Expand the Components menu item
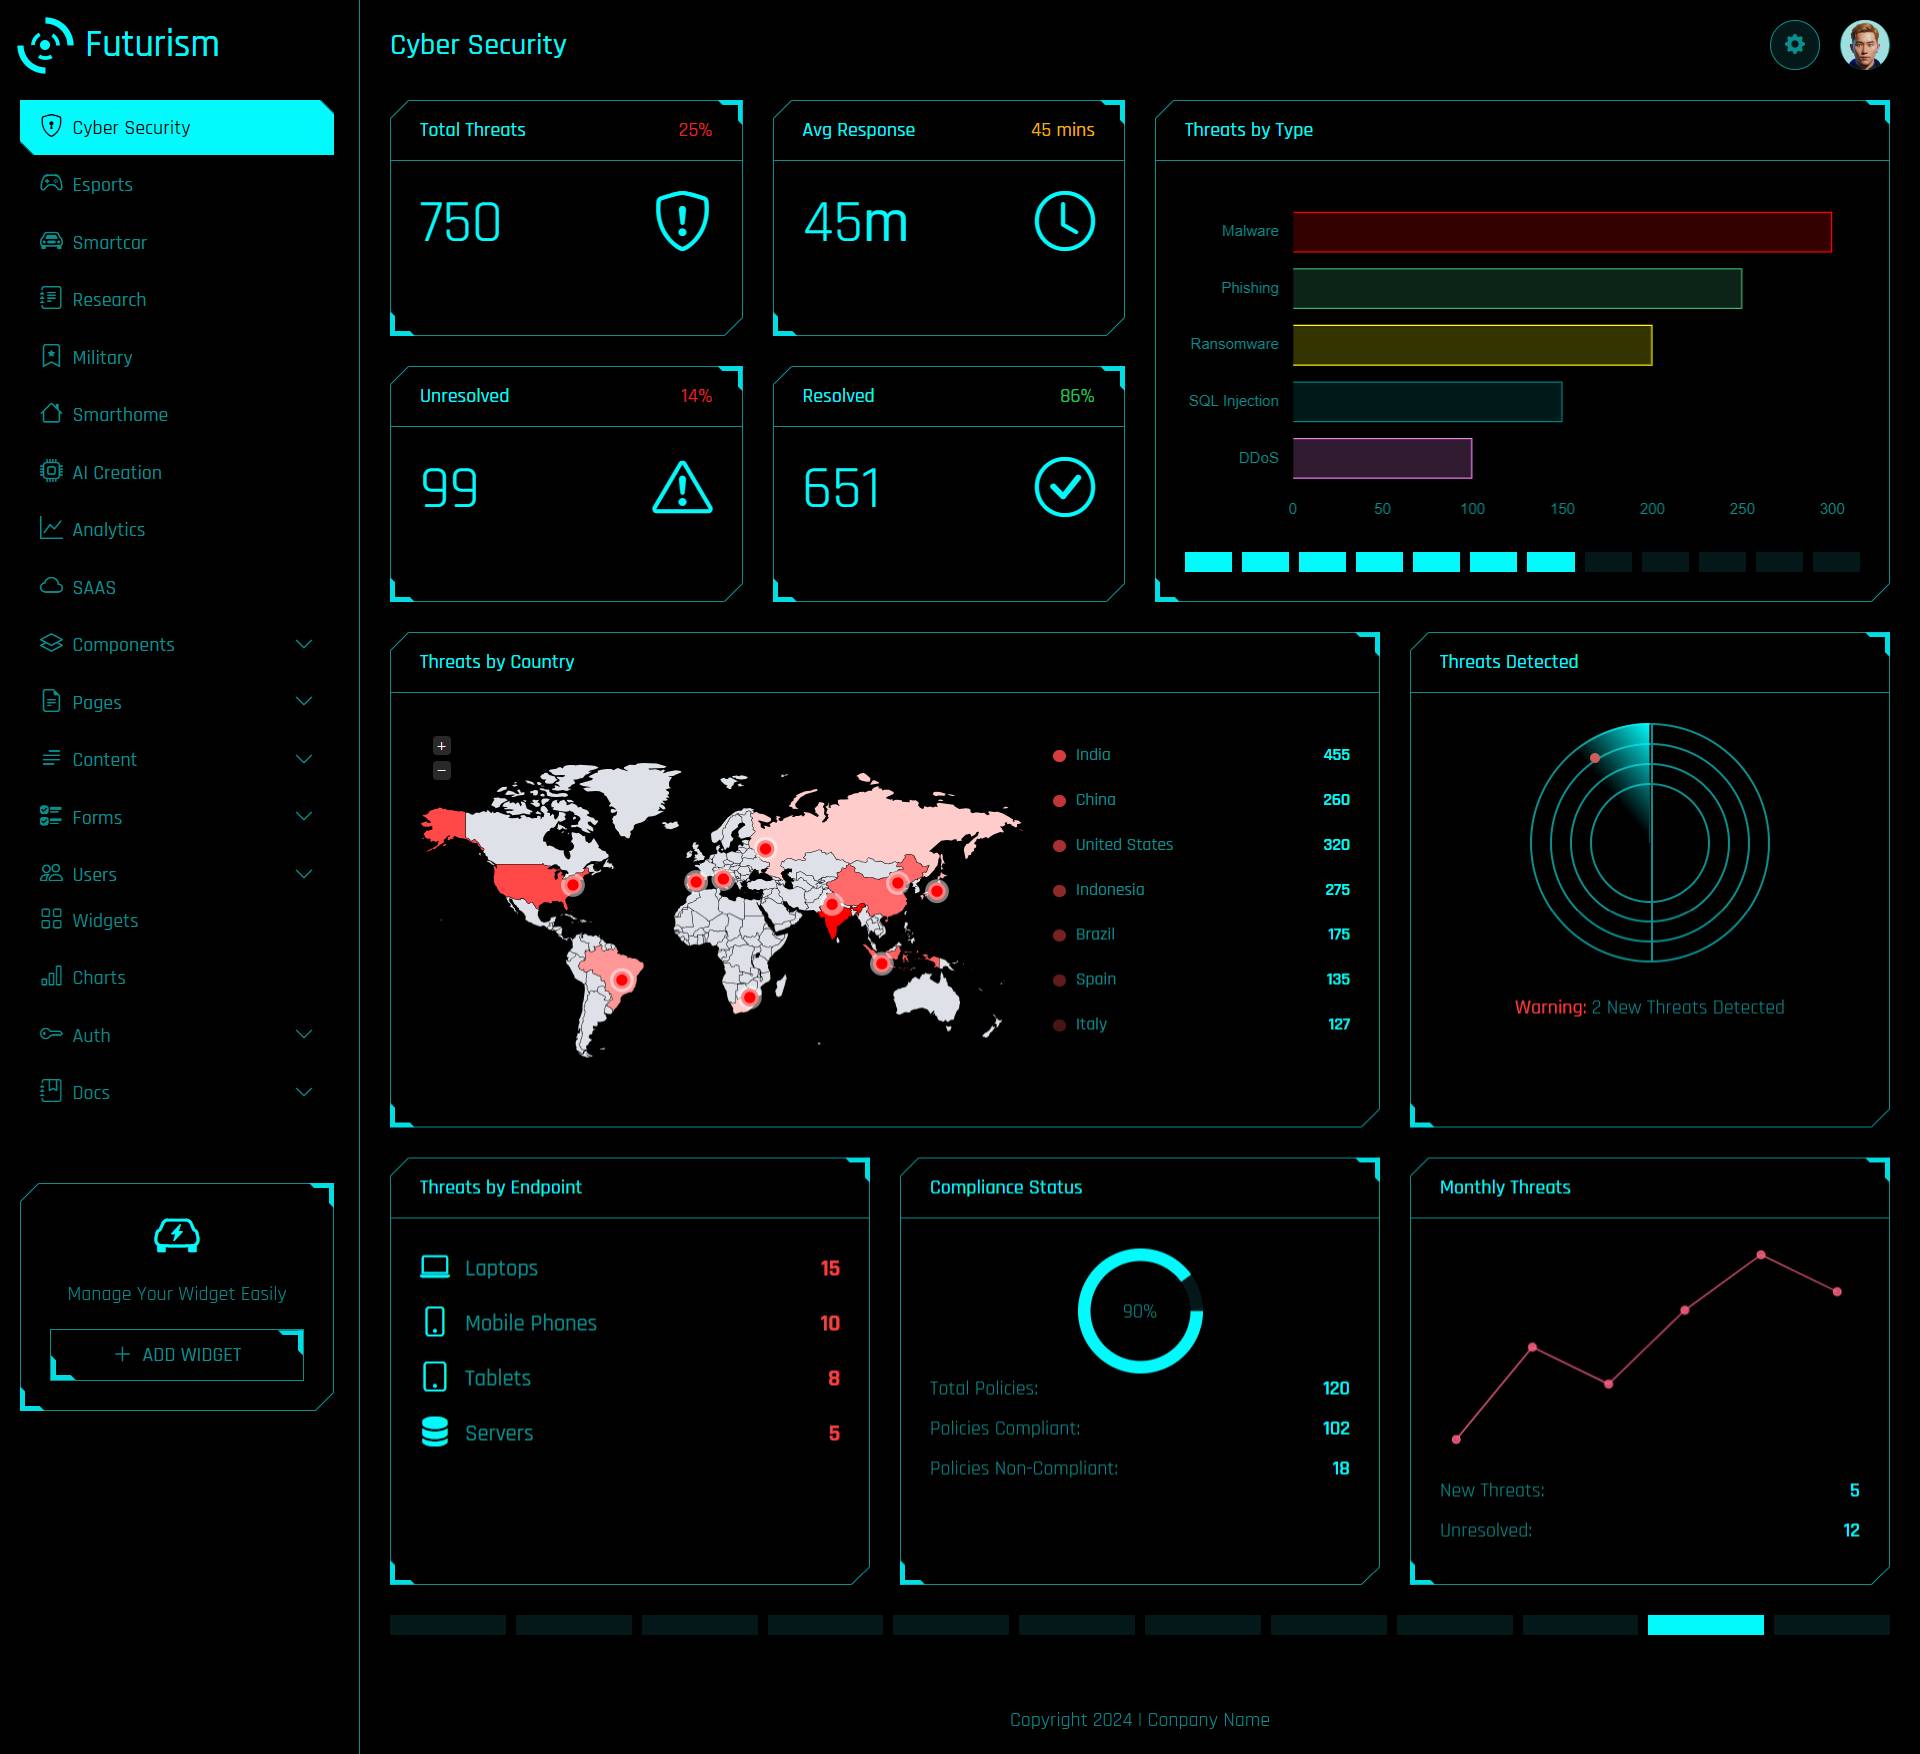The height and width of the screenshot is (1754, 1920). (176, 644)
